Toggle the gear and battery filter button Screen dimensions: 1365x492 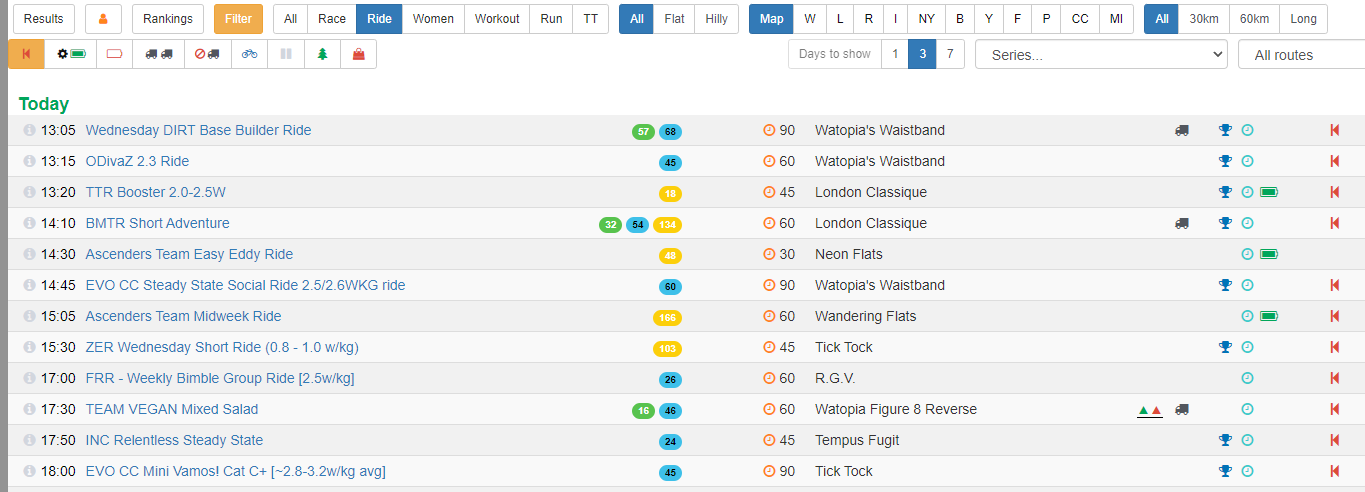pyautogui.click(x=70, y=54)
